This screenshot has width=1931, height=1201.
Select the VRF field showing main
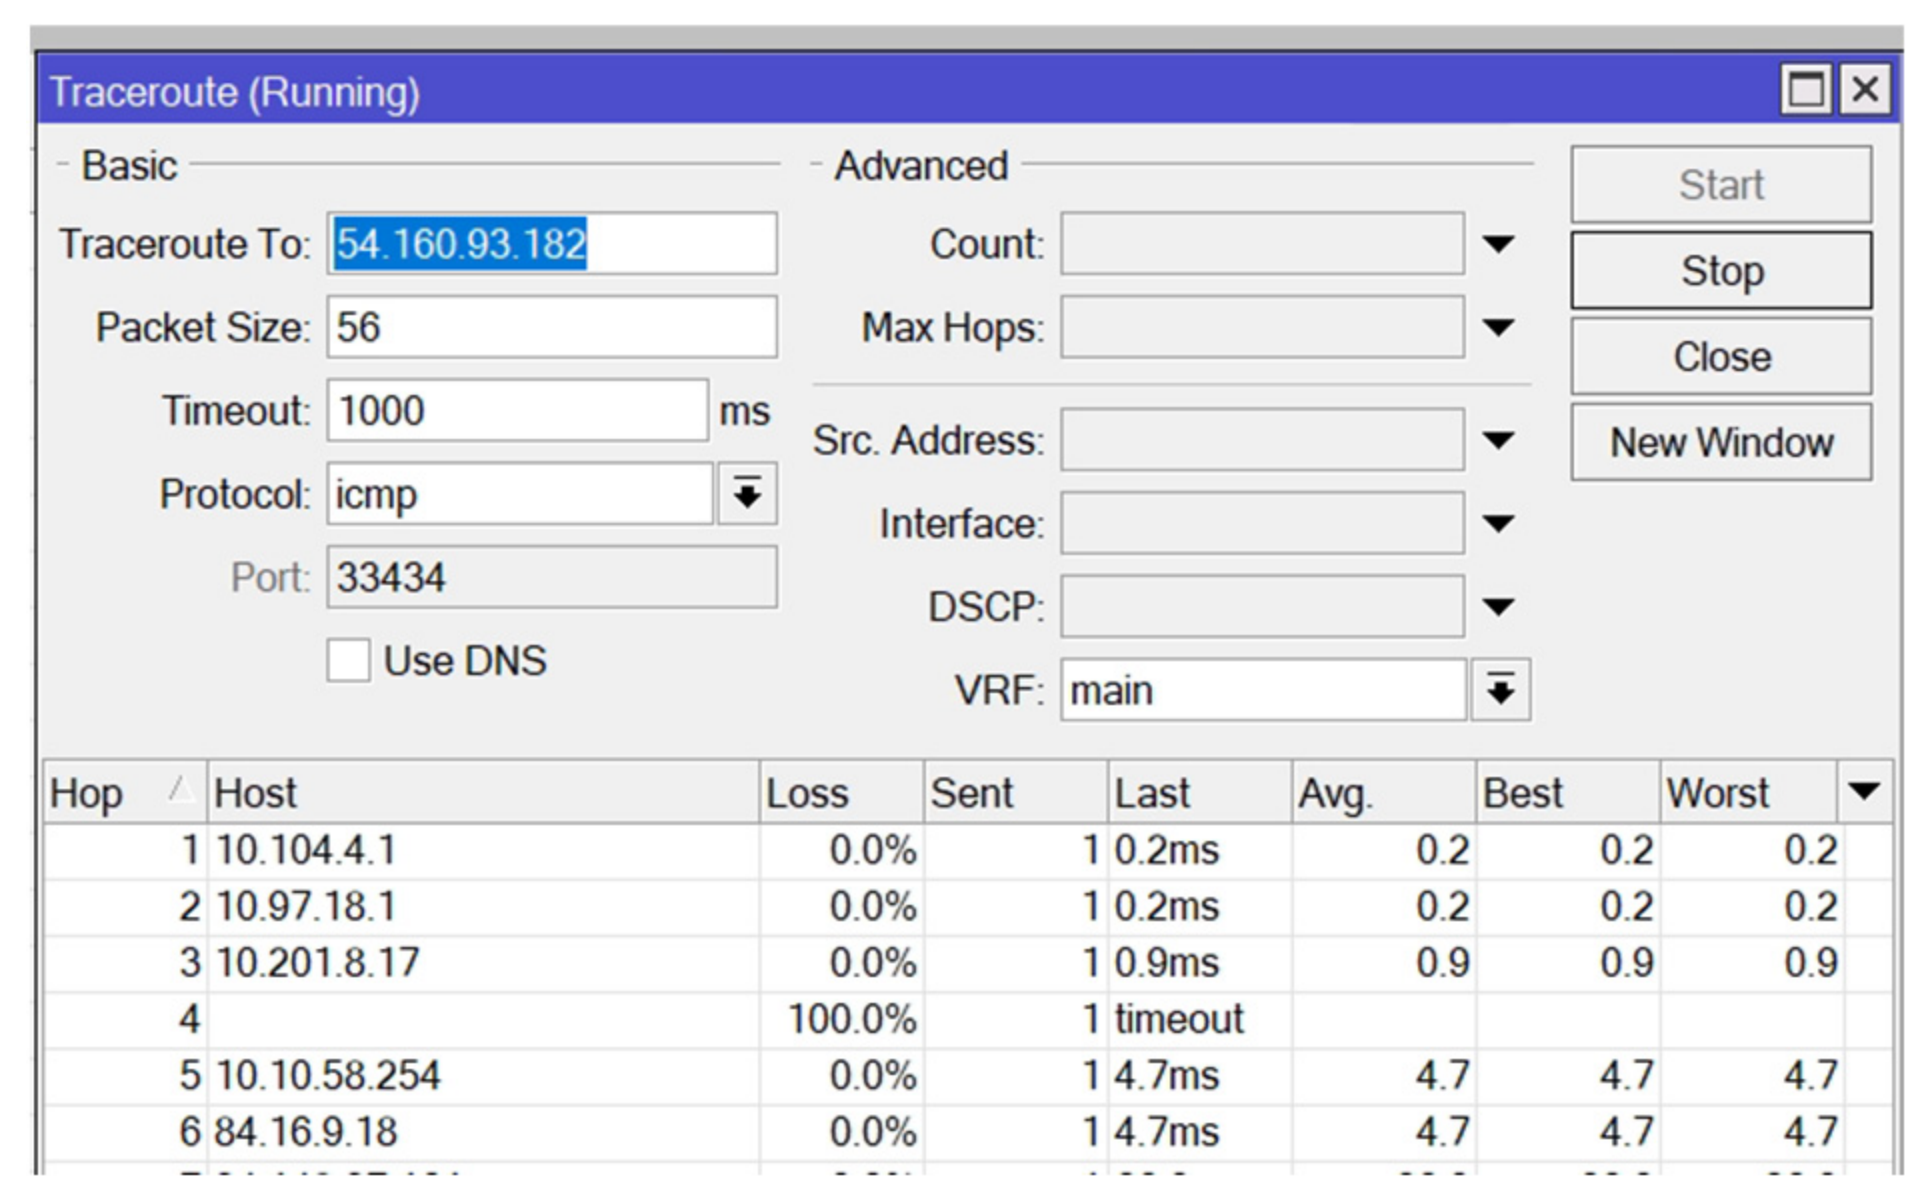[1264, 690]
